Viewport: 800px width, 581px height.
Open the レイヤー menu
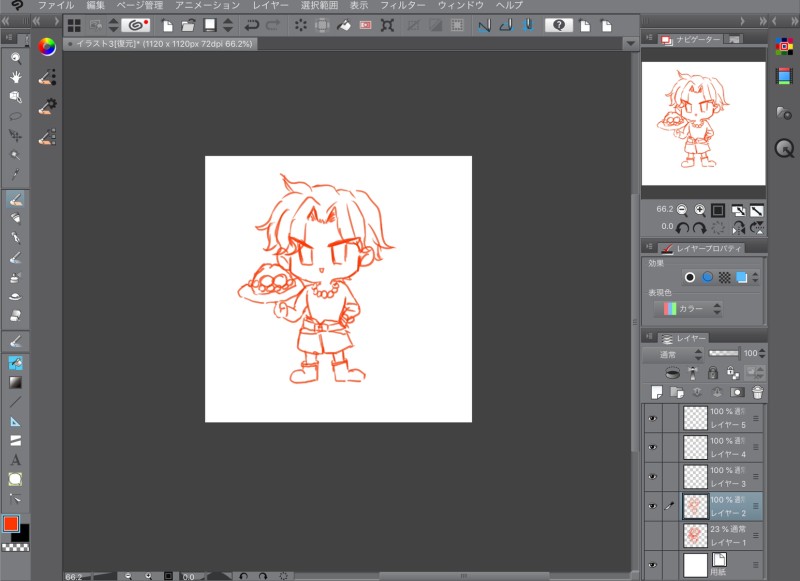coord(270,6)
